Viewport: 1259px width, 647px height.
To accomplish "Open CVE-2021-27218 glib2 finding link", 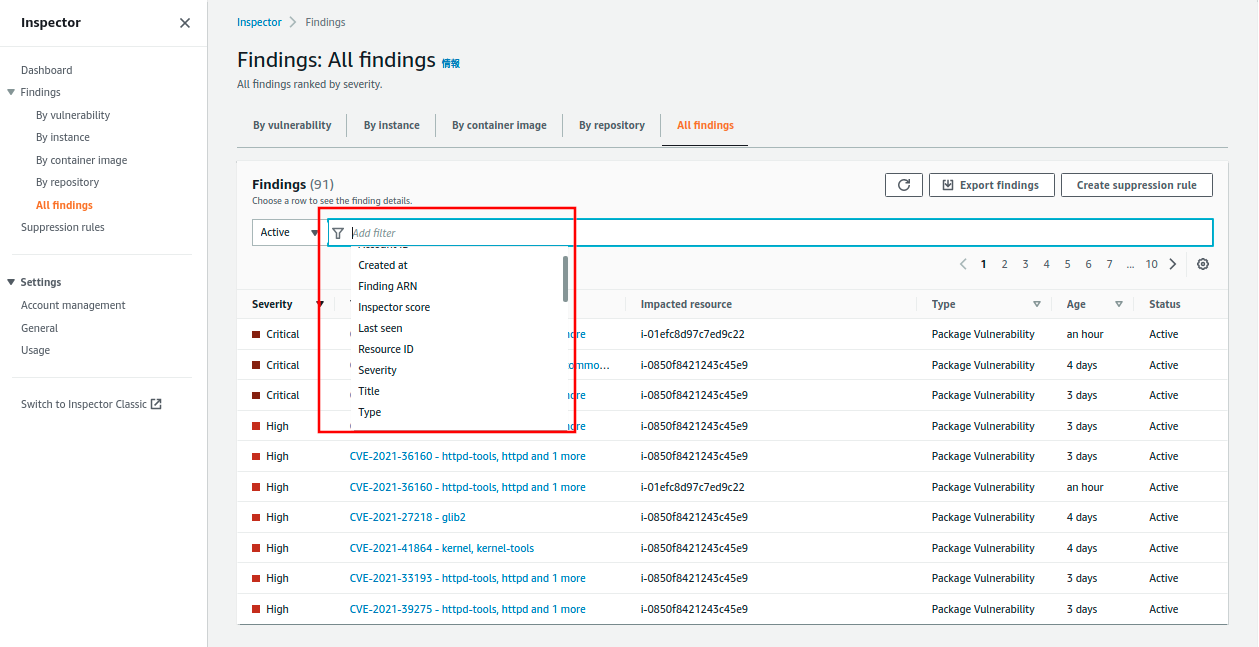I will pyautogui.click(x=407, y=517).
